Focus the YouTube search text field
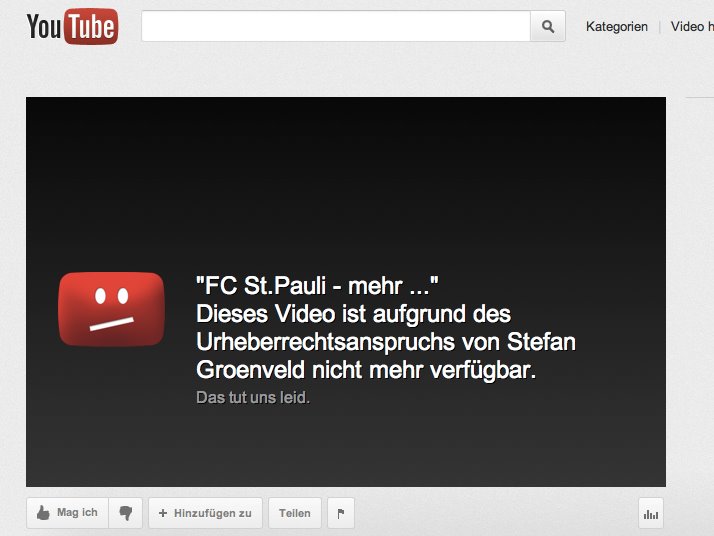The width and height of the screenshot is (714, 536). [x=336, y=26]
